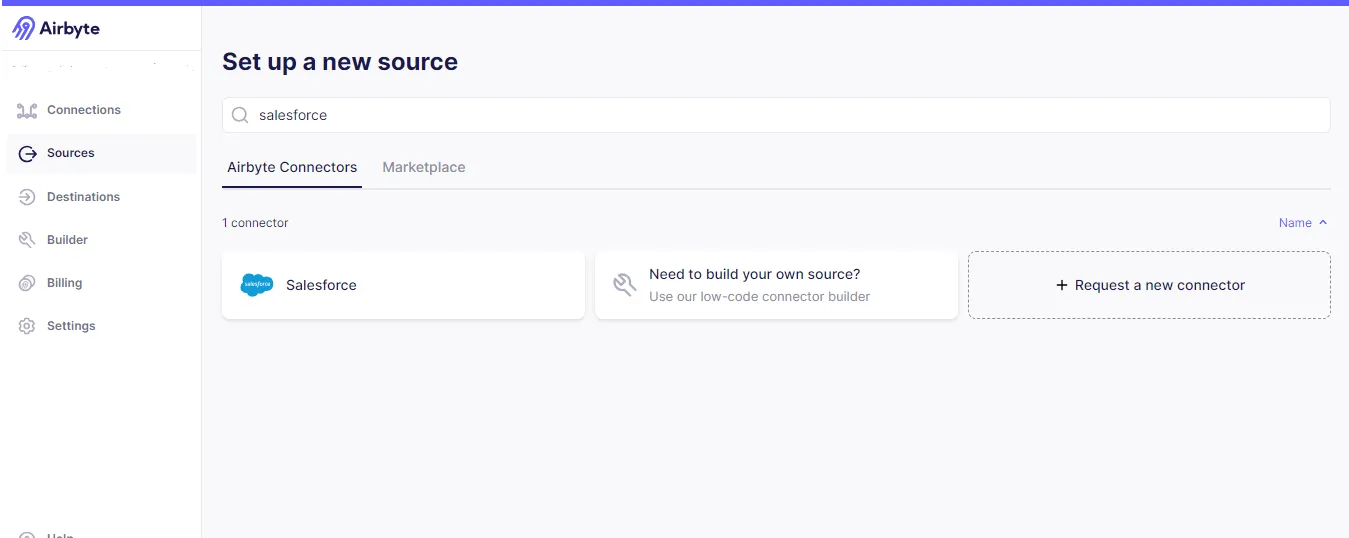Click the Salesforce cloud logo

point(257,285)
